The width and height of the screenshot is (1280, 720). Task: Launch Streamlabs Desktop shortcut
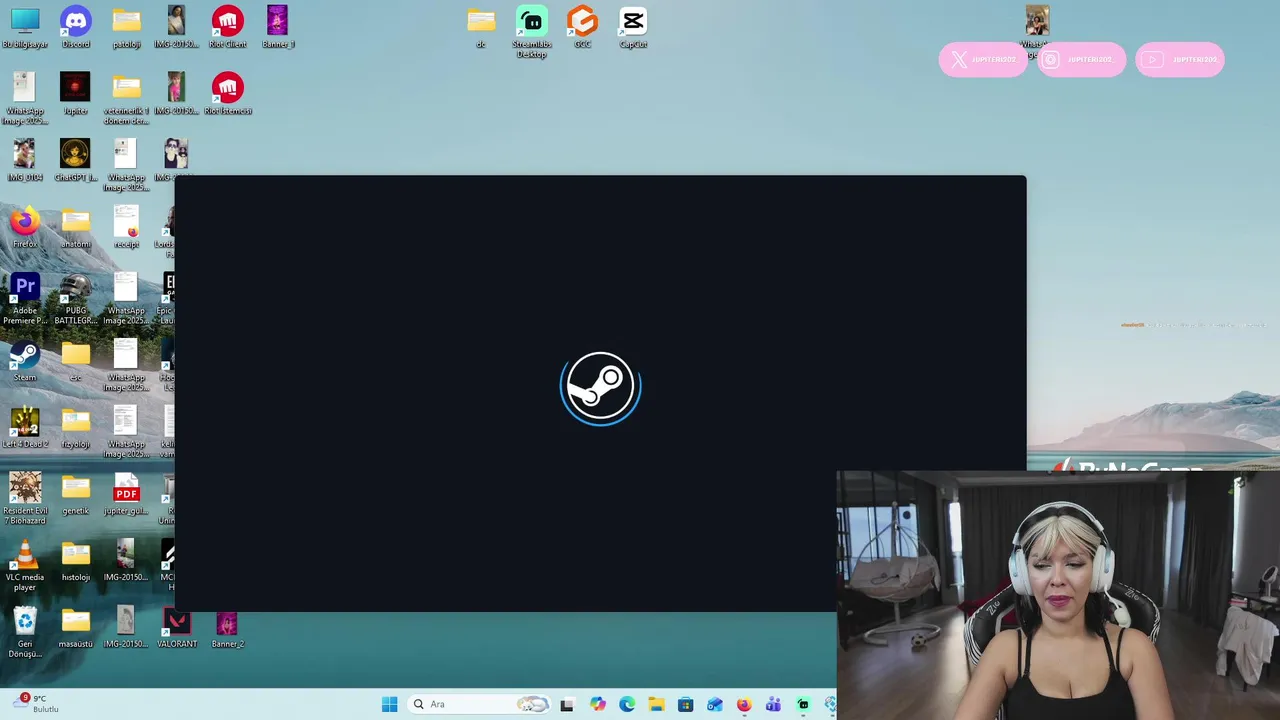click(532, 33)
